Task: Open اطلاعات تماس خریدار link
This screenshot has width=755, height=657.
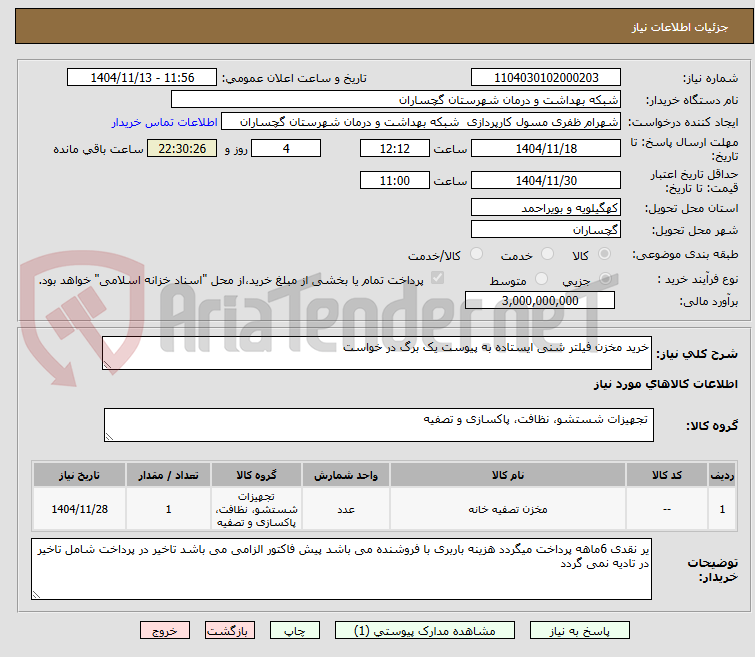Action: tap(165, 122)
